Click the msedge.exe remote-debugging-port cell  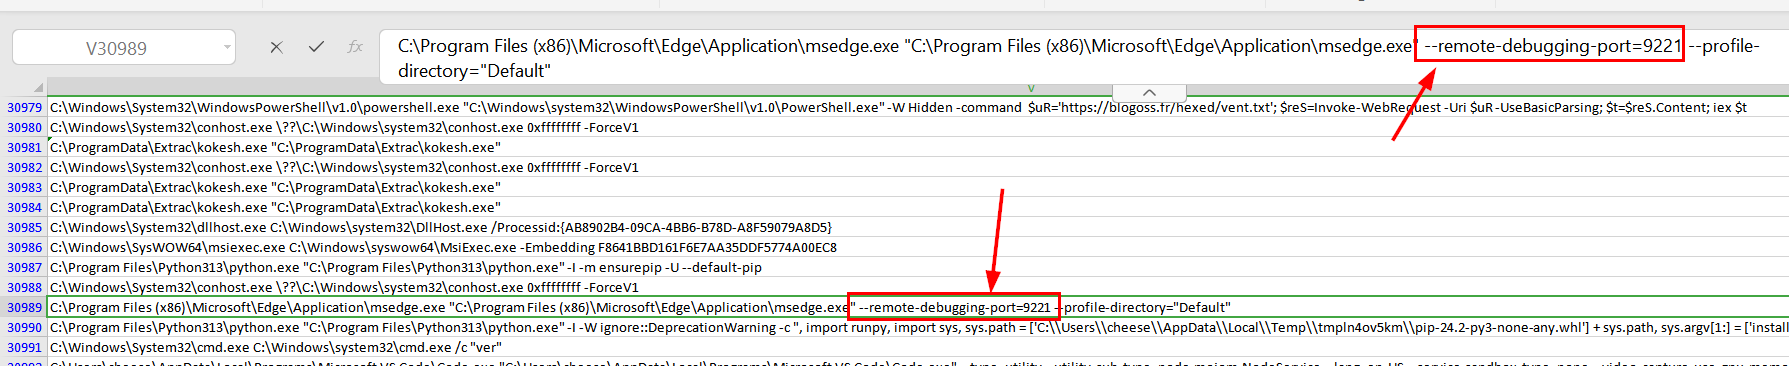918,307
